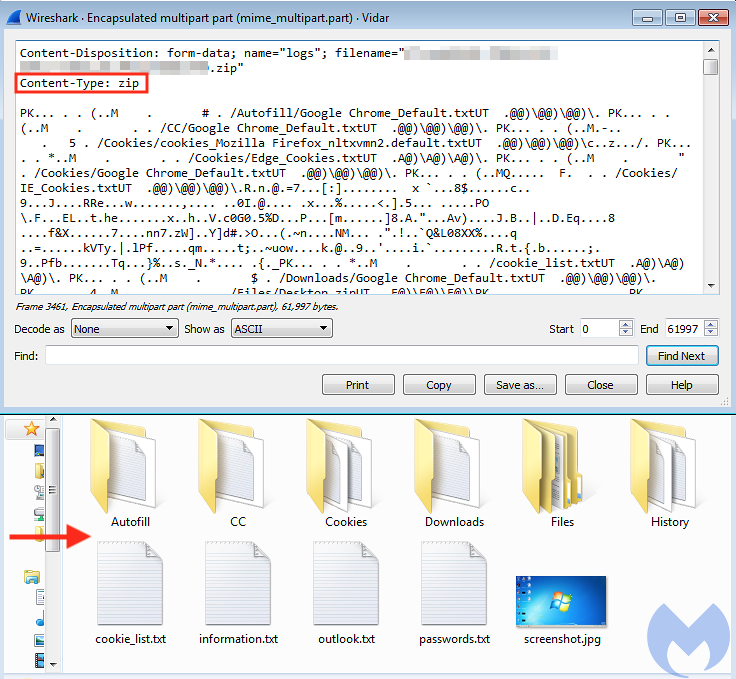Click the navigation pane scrollbar down arrow
Image resolution: width=736 pixels, height=679 pixels.
click(55, 662)
